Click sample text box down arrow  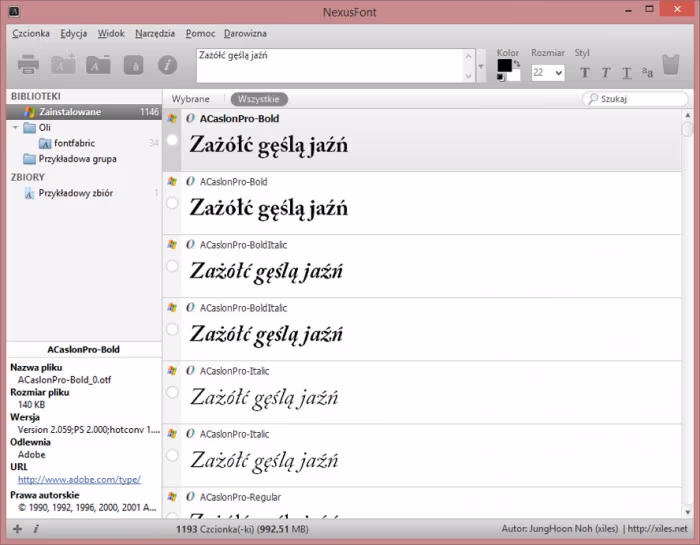click(468, 75)
